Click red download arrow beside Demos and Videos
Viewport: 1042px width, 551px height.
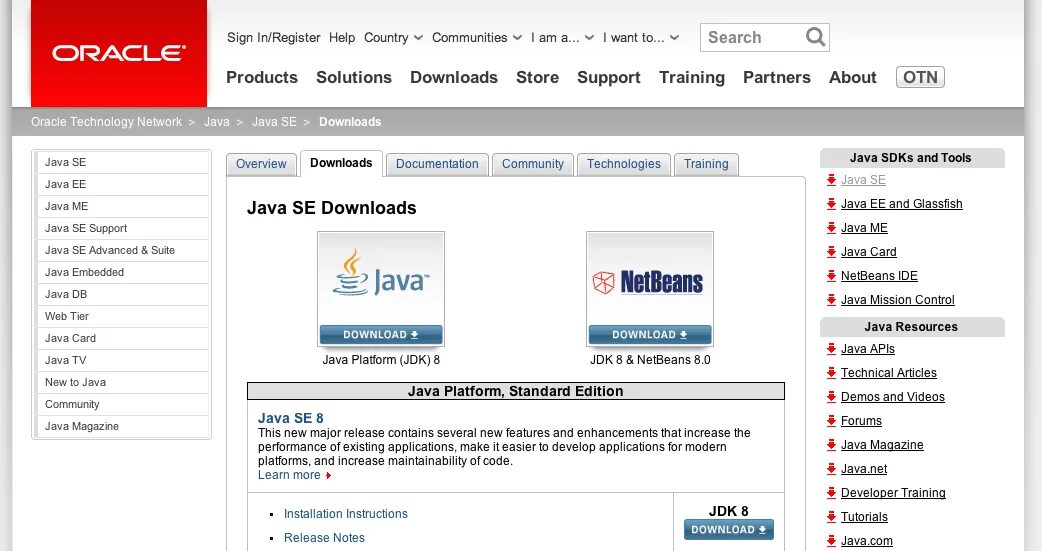pos(831,397)
